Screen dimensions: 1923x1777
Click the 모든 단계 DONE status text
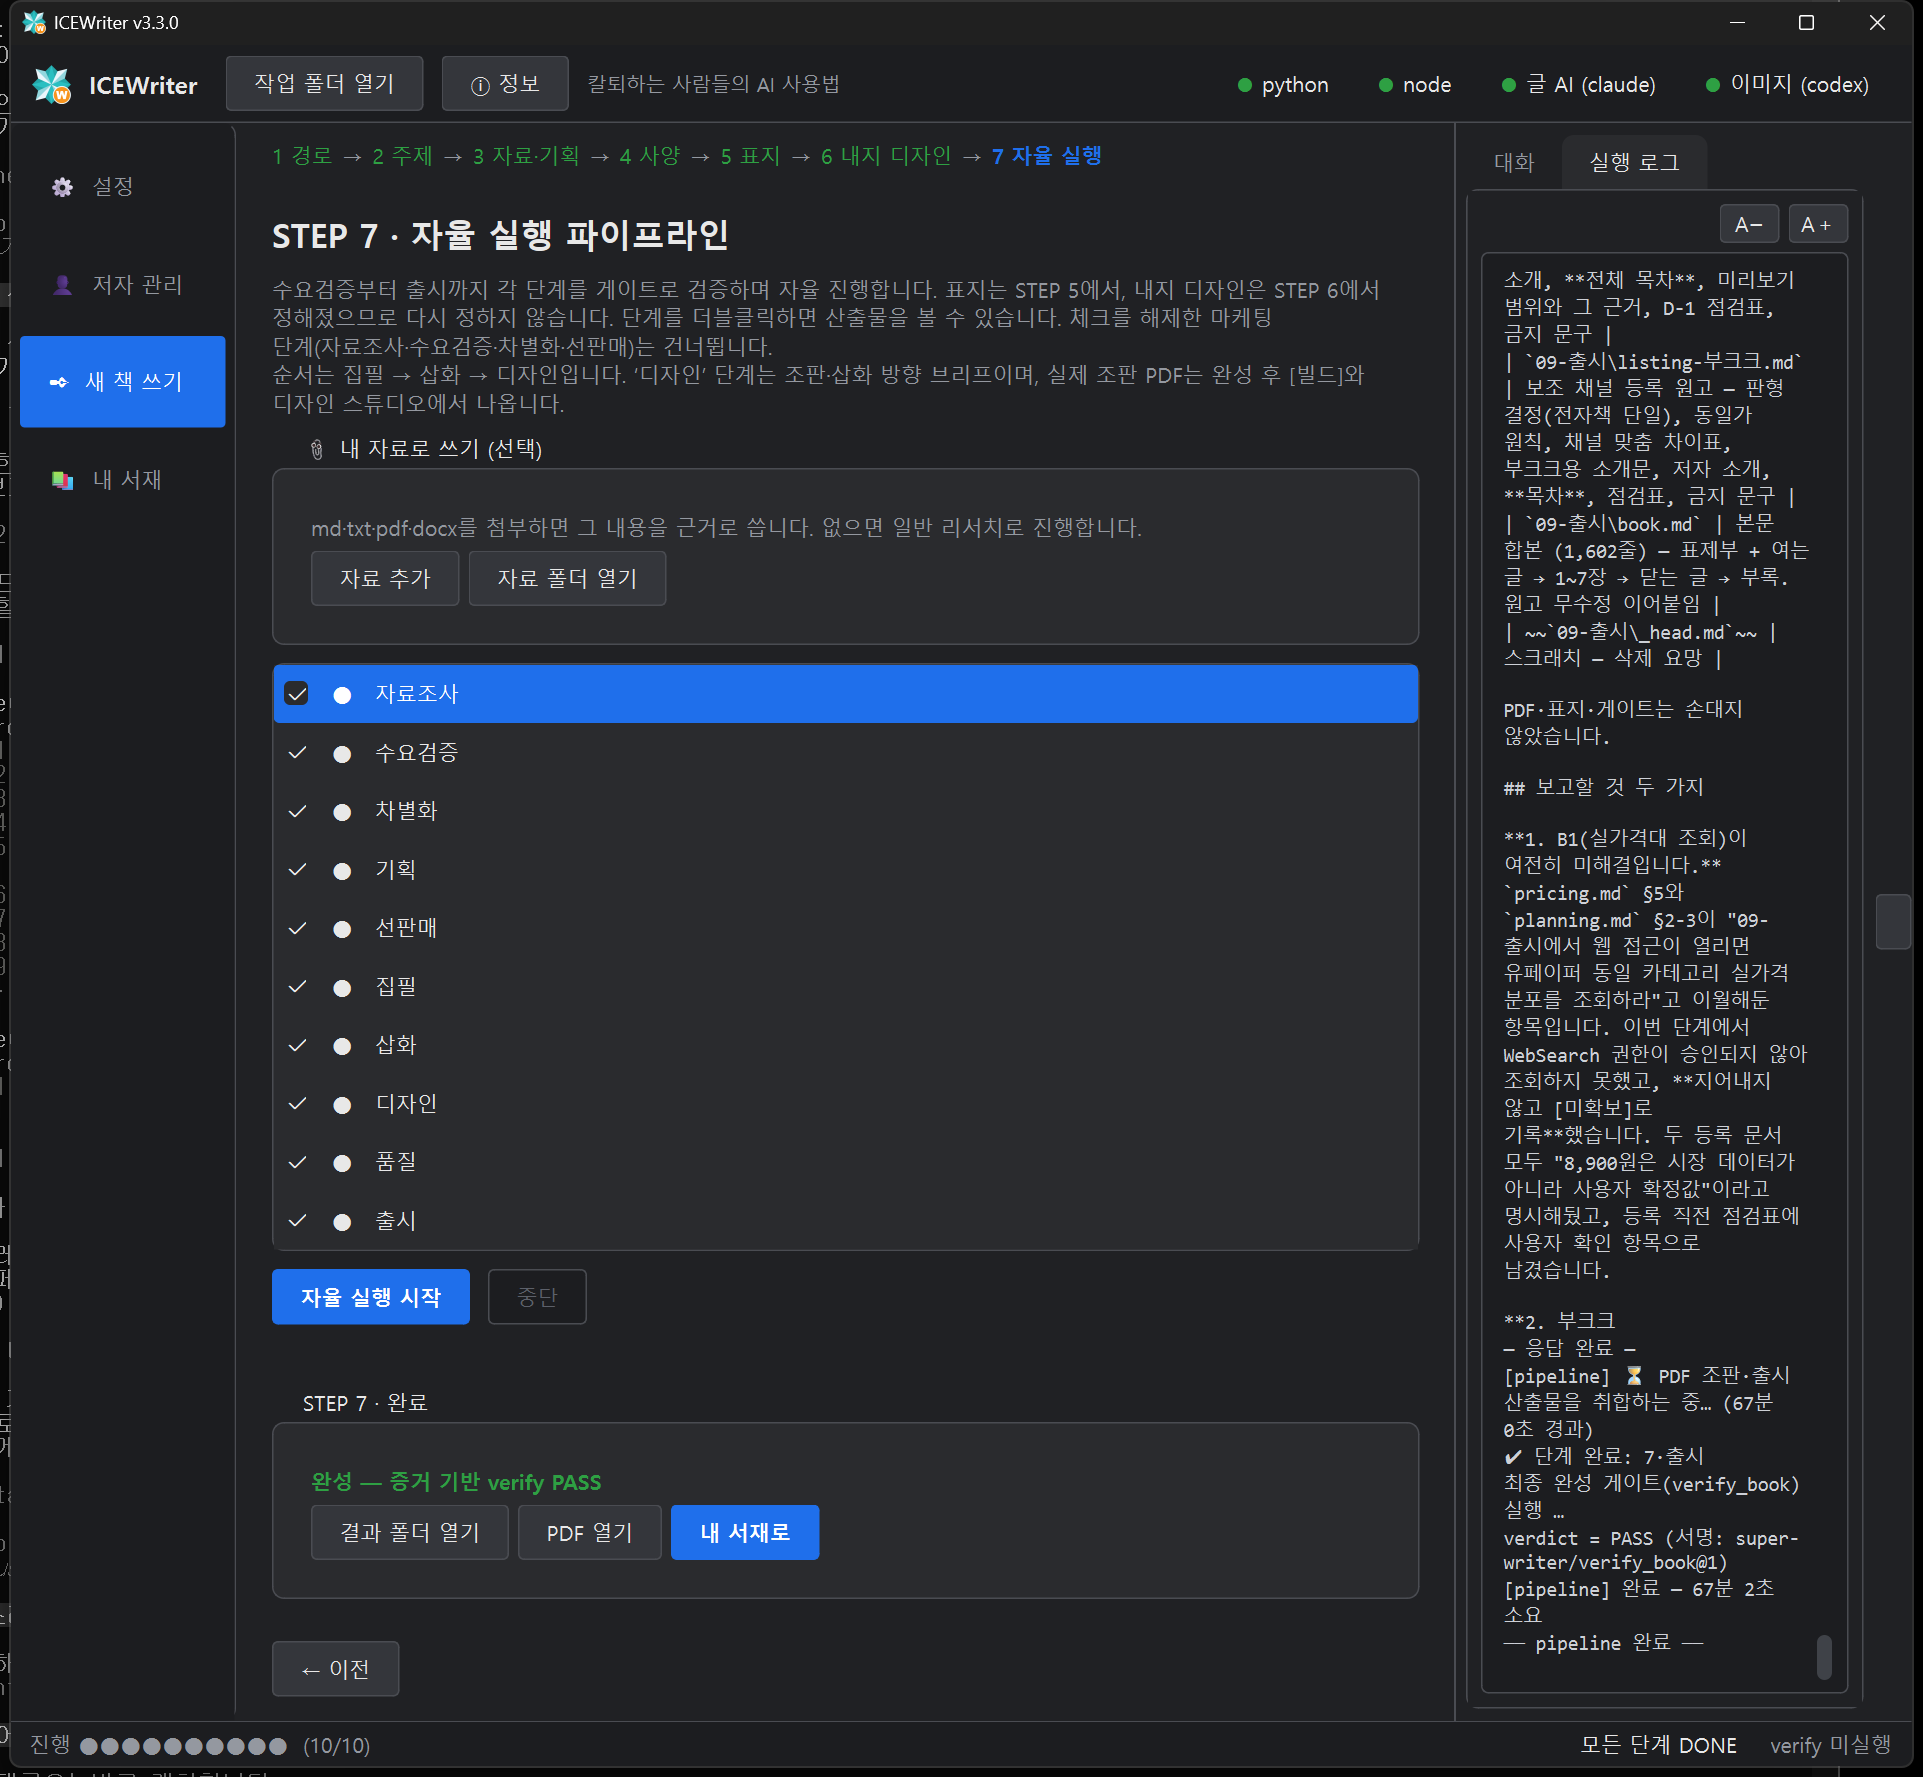pos(1659,1746)
